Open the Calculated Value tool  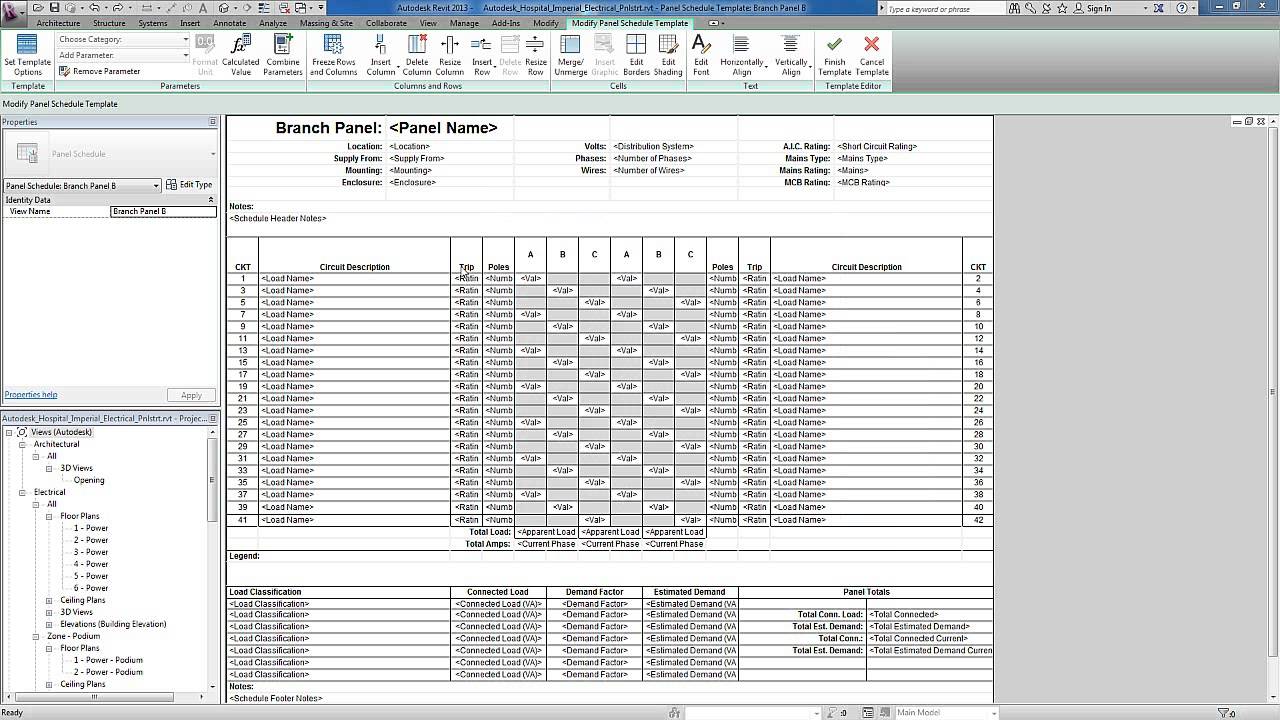point(240,55)
